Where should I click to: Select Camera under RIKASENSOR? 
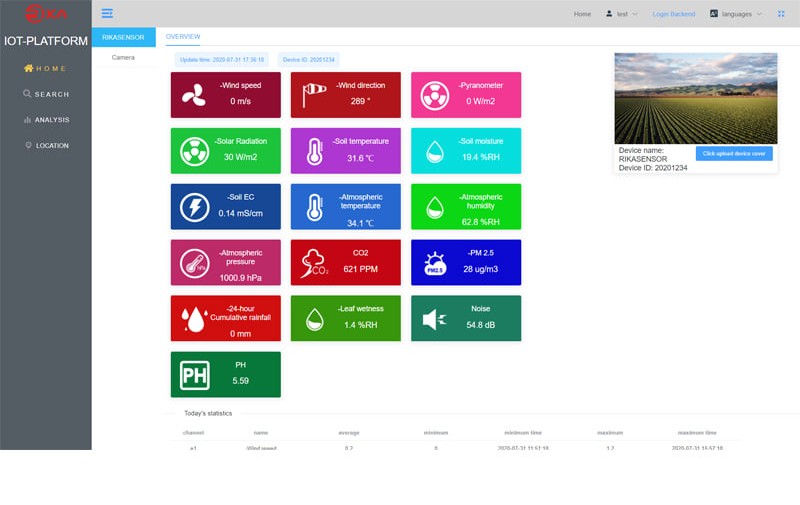123,57
